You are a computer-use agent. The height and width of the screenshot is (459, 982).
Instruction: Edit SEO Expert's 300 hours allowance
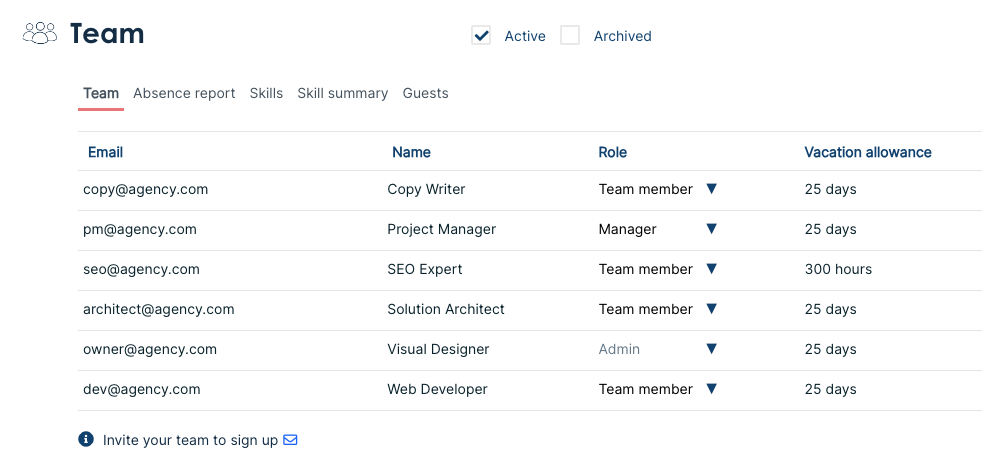click(x=838, y=269)
